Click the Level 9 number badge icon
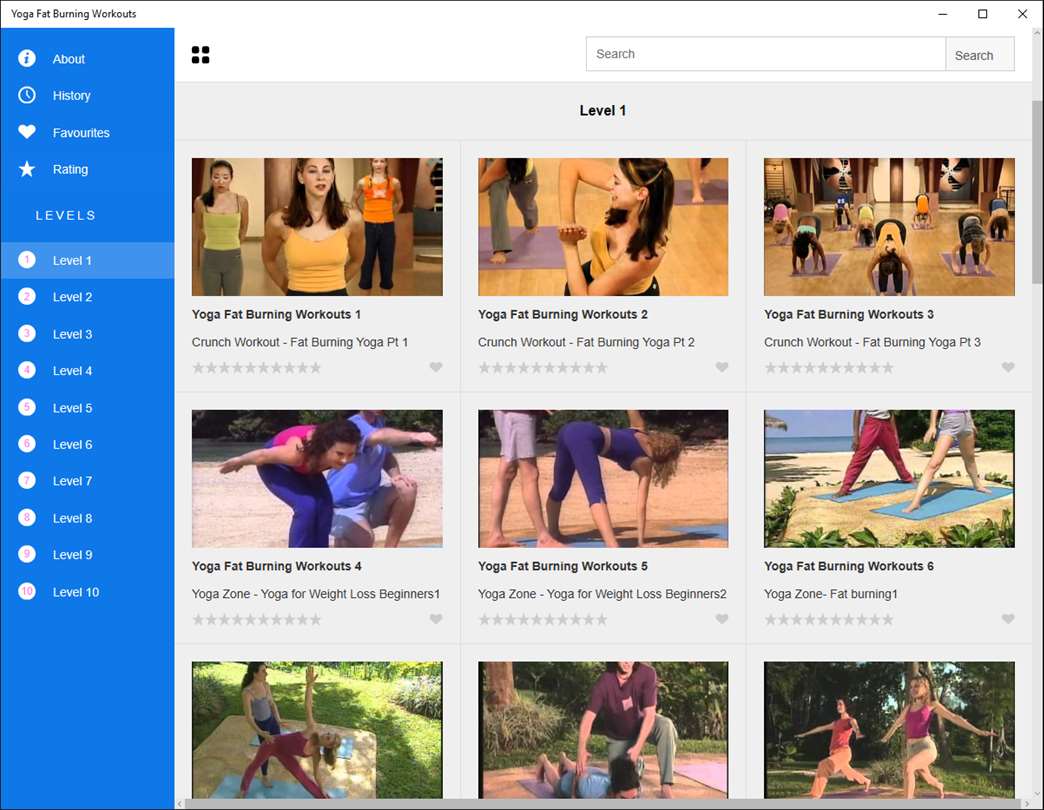1044x810 pixels. [27, 554]
